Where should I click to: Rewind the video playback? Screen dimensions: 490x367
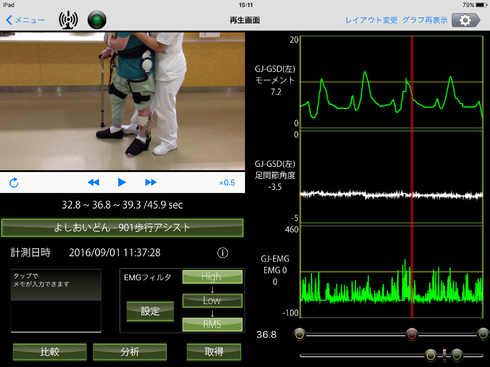[93, 182]
